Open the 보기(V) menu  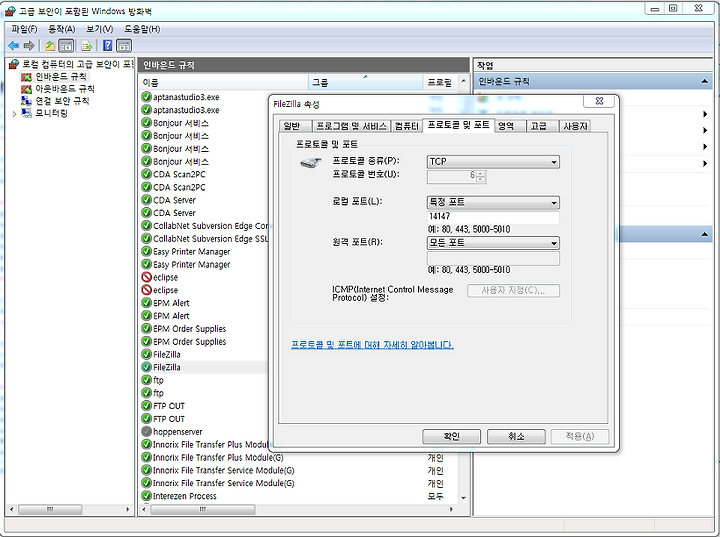100,29
